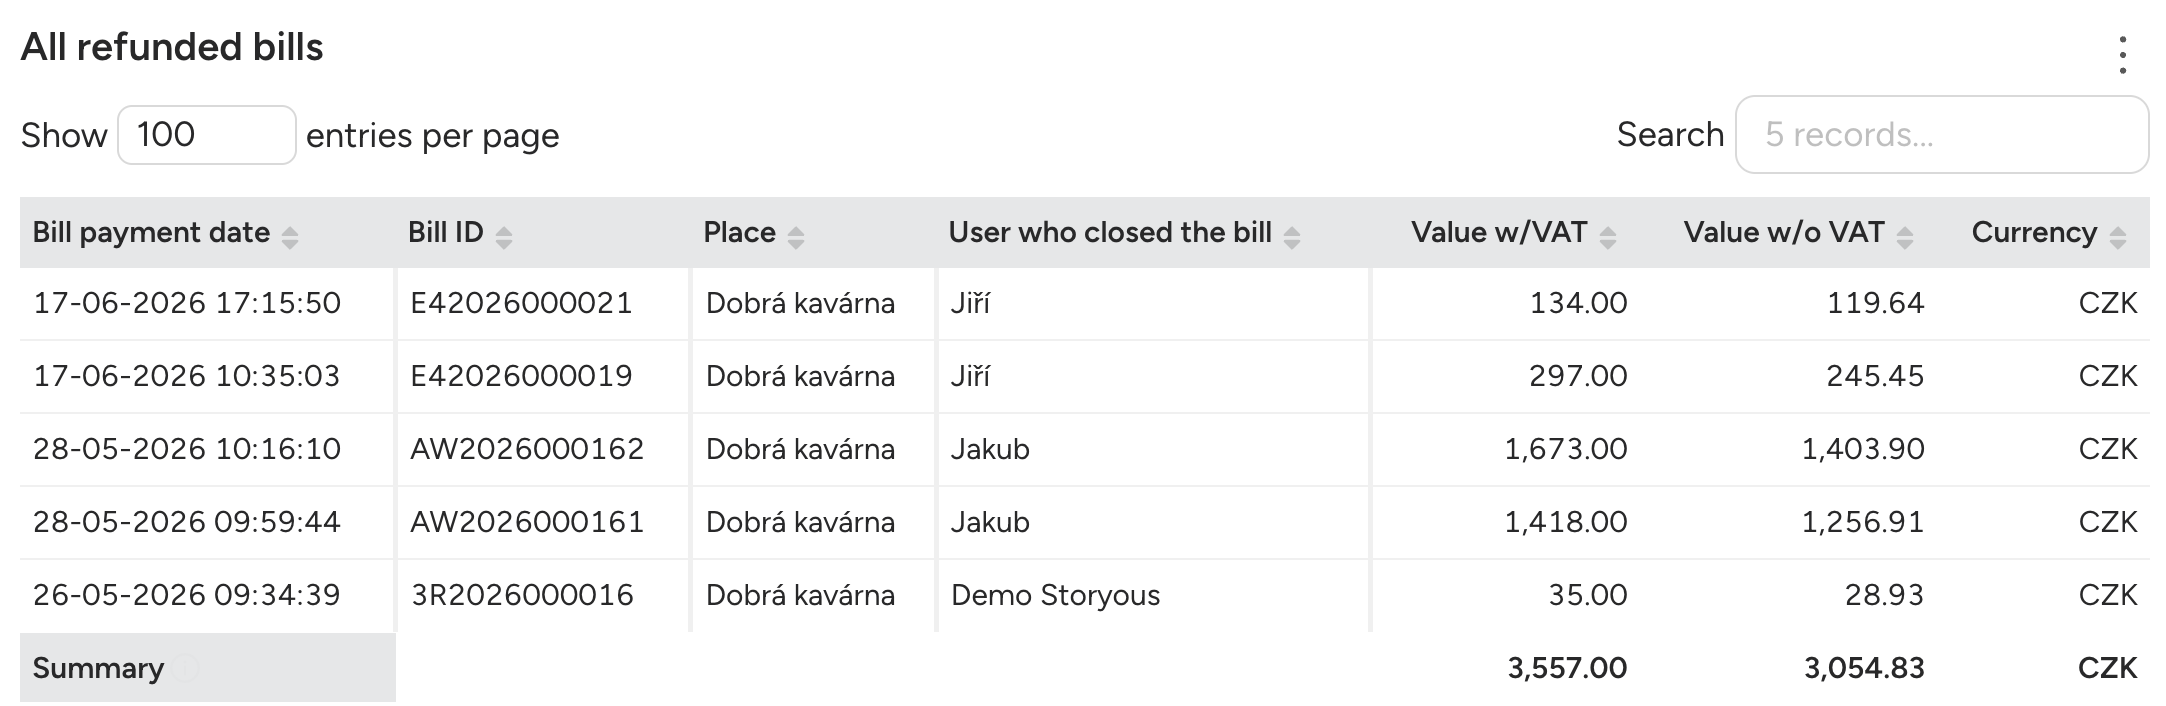
Task: Select bill E42026000019
Action: [x=521, y=376]
